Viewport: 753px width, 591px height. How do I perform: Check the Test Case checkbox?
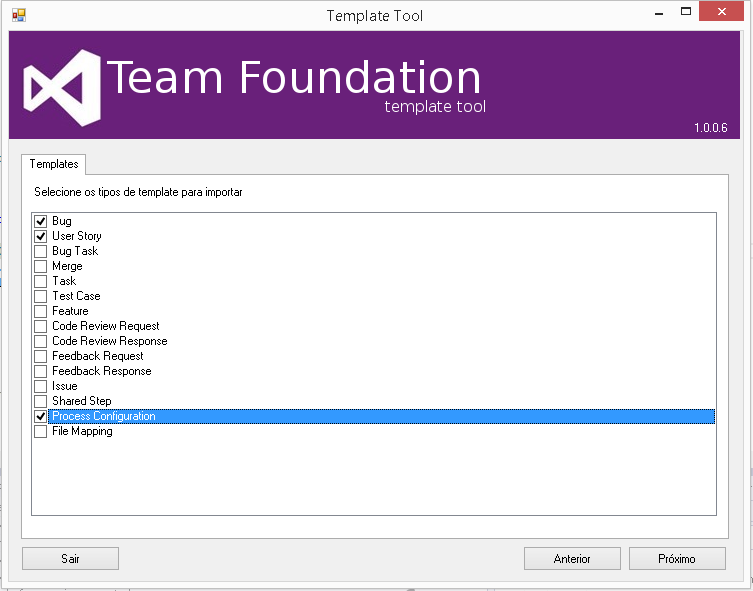point(40,296)
